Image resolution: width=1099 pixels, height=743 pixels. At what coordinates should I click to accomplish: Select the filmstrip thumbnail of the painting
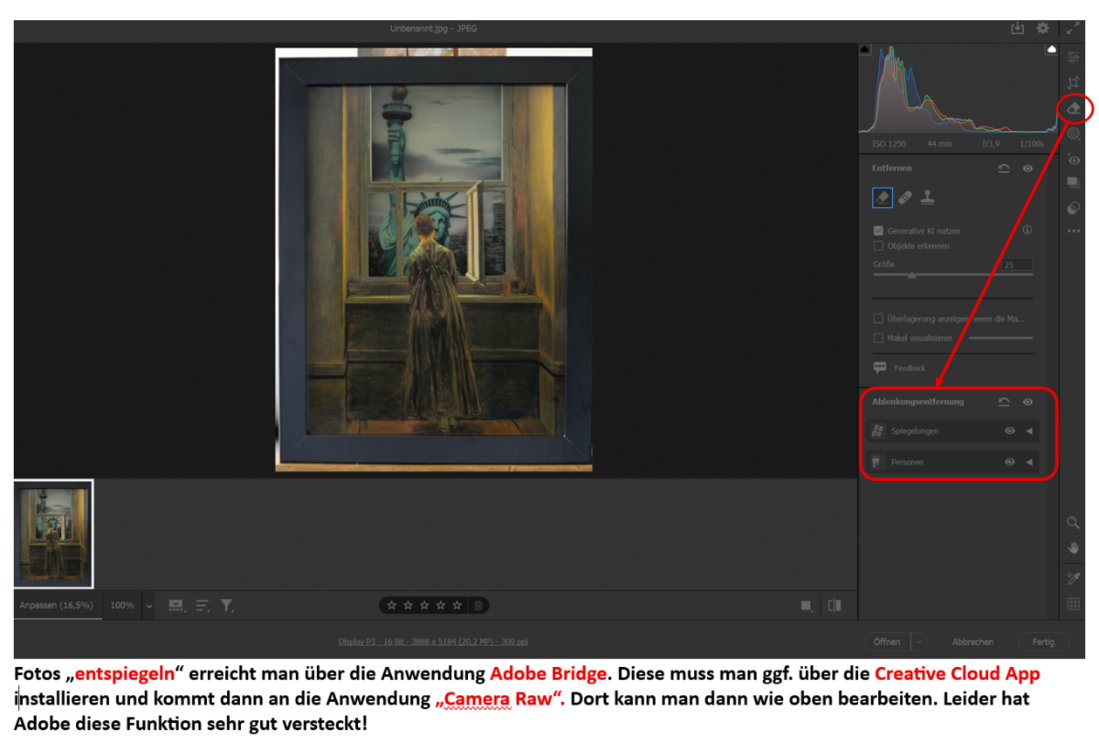54,533
